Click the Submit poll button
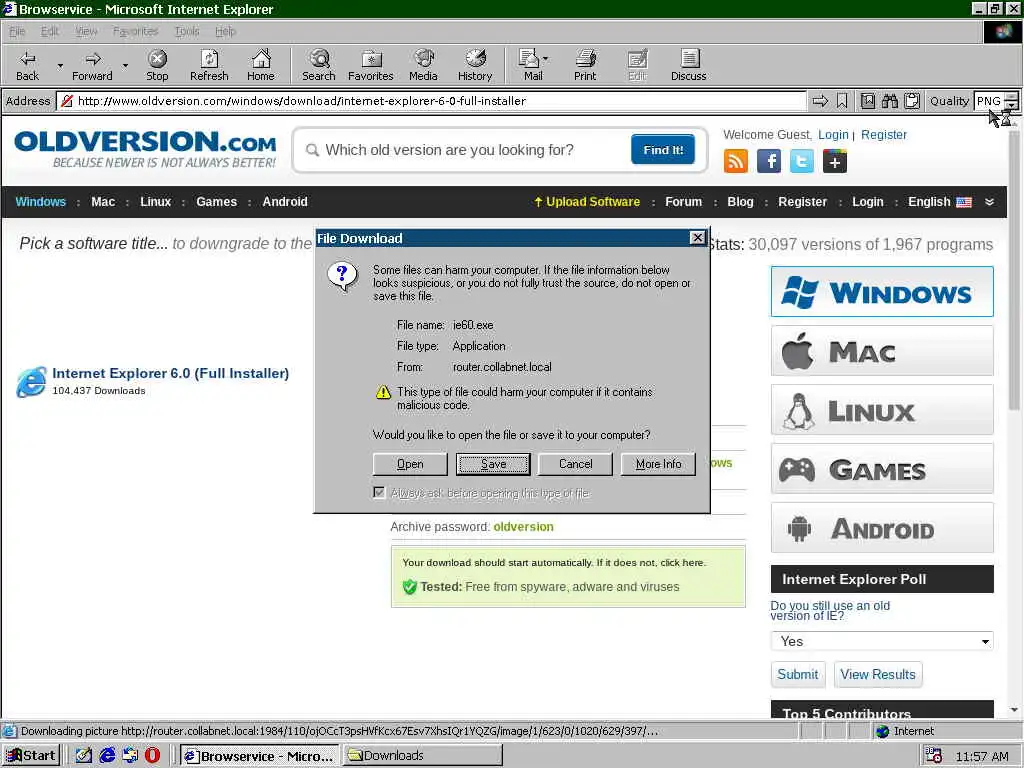Screen dimensions: 1024x768 (798, 674)
